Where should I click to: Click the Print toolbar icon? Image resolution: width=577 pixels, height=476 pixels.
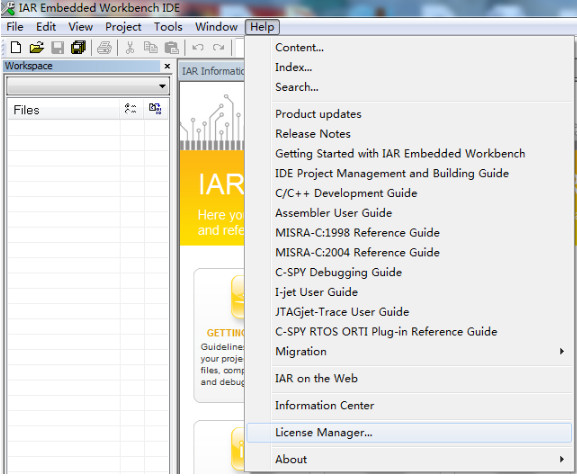(x=104, y=48)
